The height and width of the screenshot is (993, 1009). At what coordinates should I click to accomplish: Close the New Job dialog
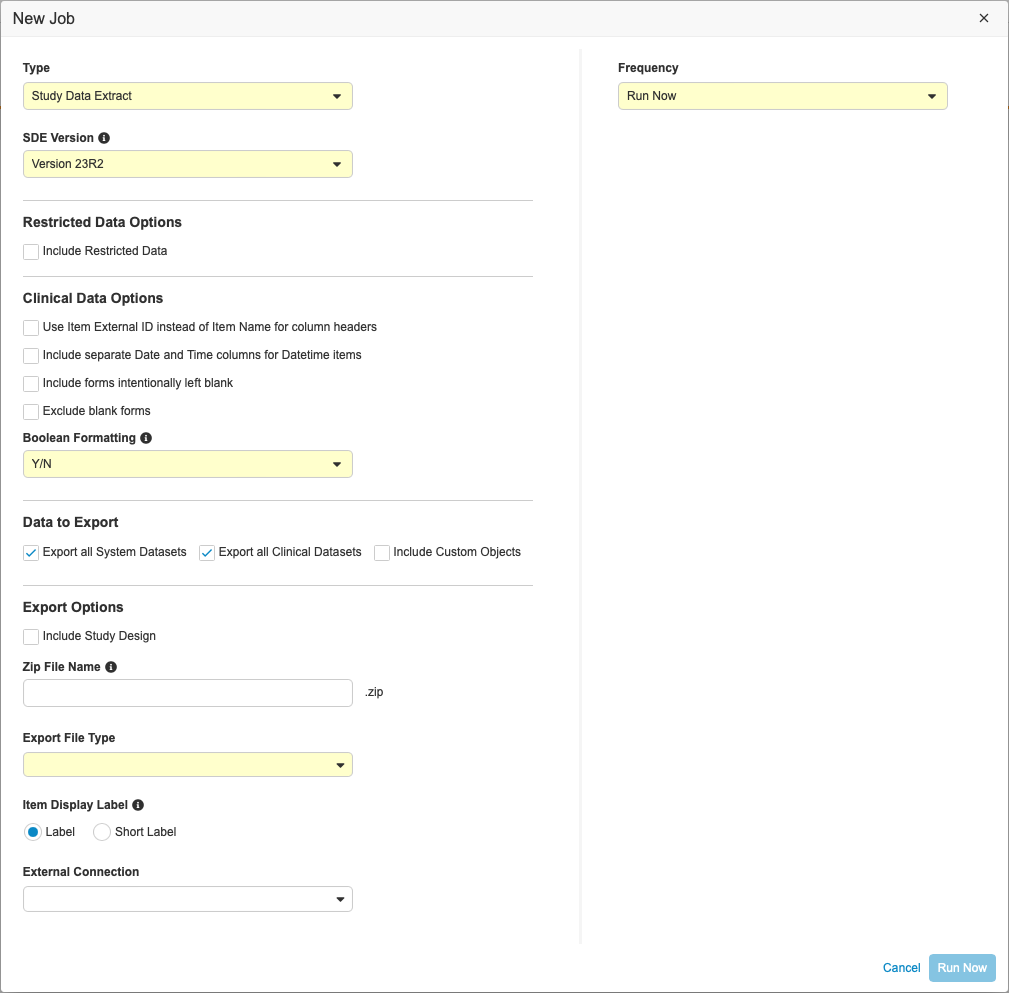[984, 19]
